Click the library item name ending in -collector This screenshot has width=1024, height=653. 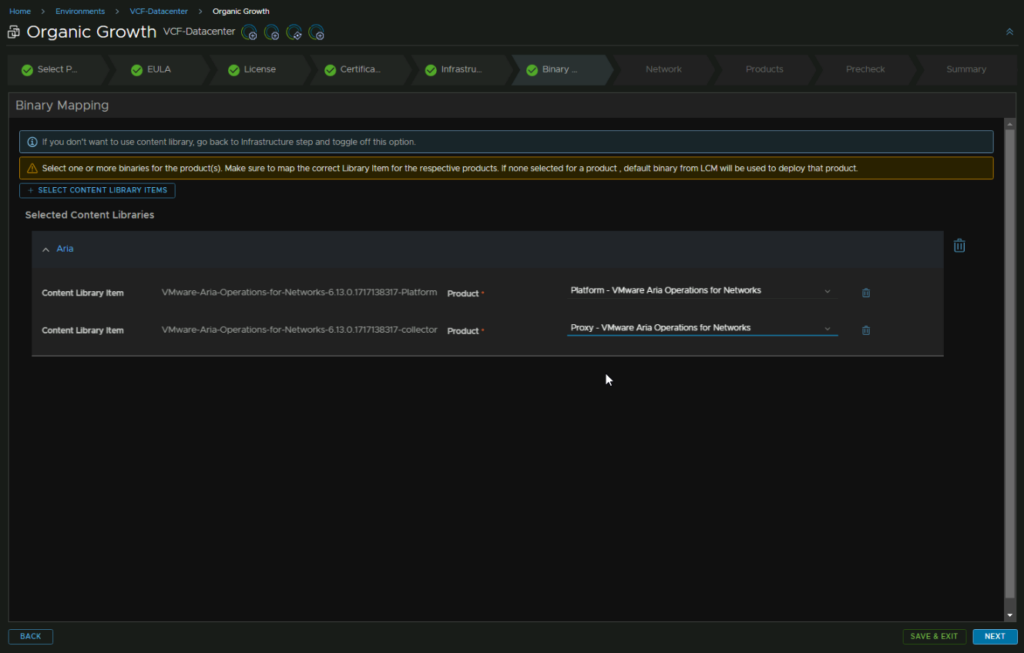coord(299,330)
